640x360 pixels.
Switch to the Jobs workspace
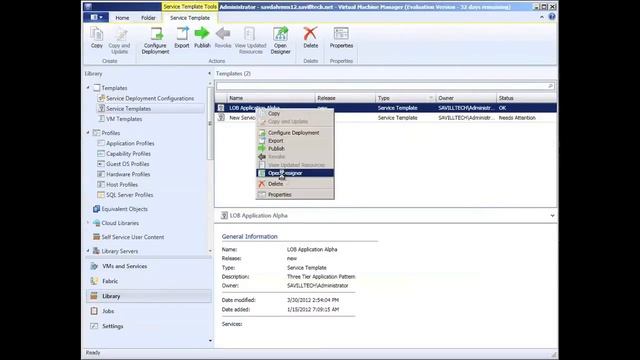coord(149,311)
